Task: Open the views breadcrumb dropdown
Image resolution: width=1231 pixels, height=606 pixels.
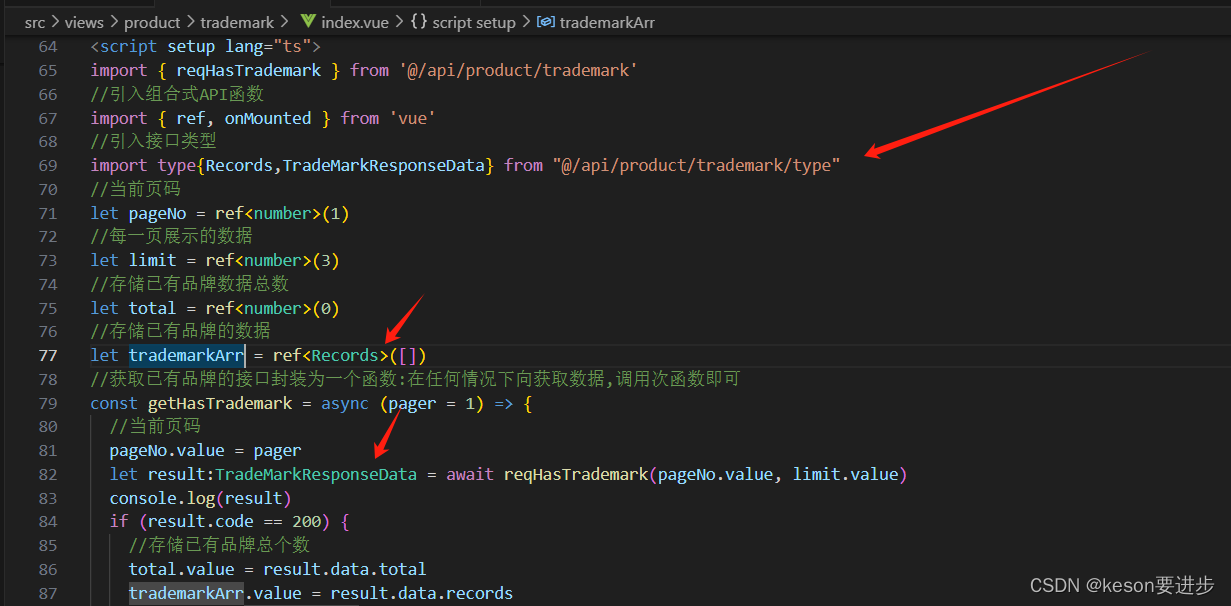Action: coord(84,21)
